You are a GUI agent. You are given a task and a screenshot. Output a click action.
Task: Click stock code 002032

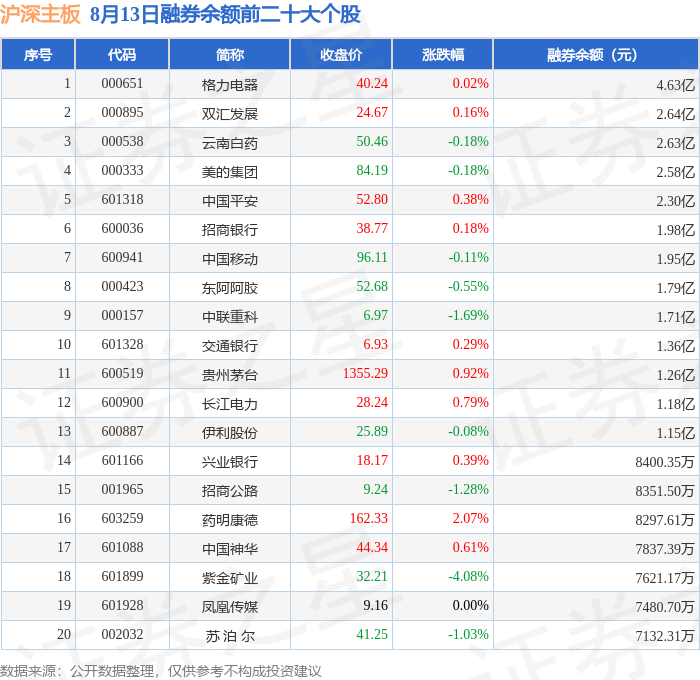tap(122, 634)
